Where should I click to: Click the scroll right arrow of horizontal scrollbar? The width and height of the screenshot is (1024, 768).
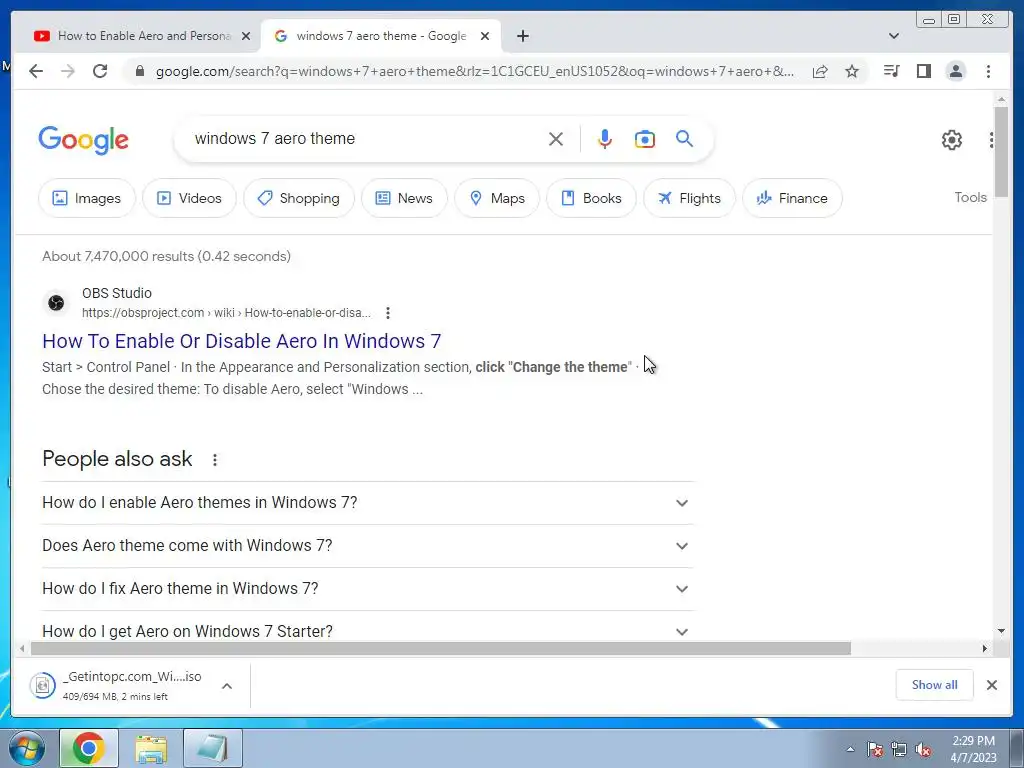coord(985,648)
